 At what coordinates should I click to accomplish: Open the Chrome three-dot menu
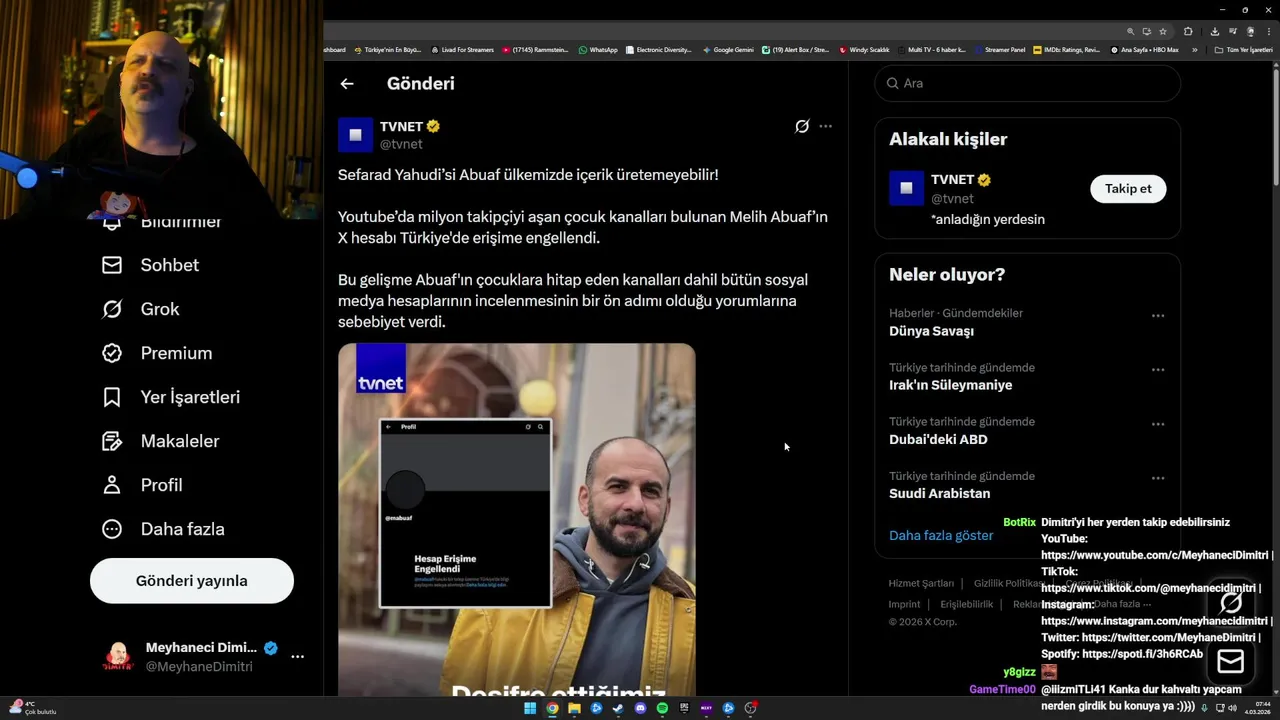click(1269, 32)
